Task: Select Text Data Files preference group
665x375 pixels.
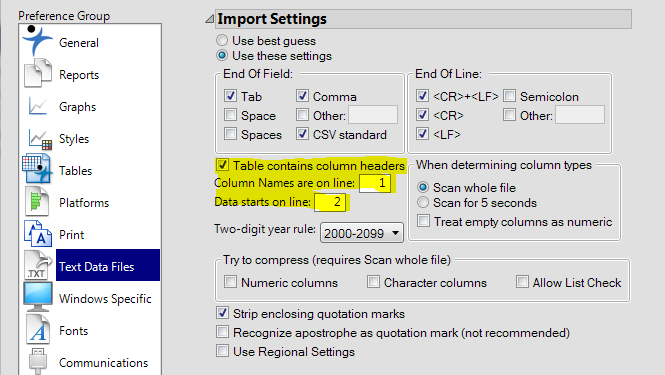Action: point(108,265)
